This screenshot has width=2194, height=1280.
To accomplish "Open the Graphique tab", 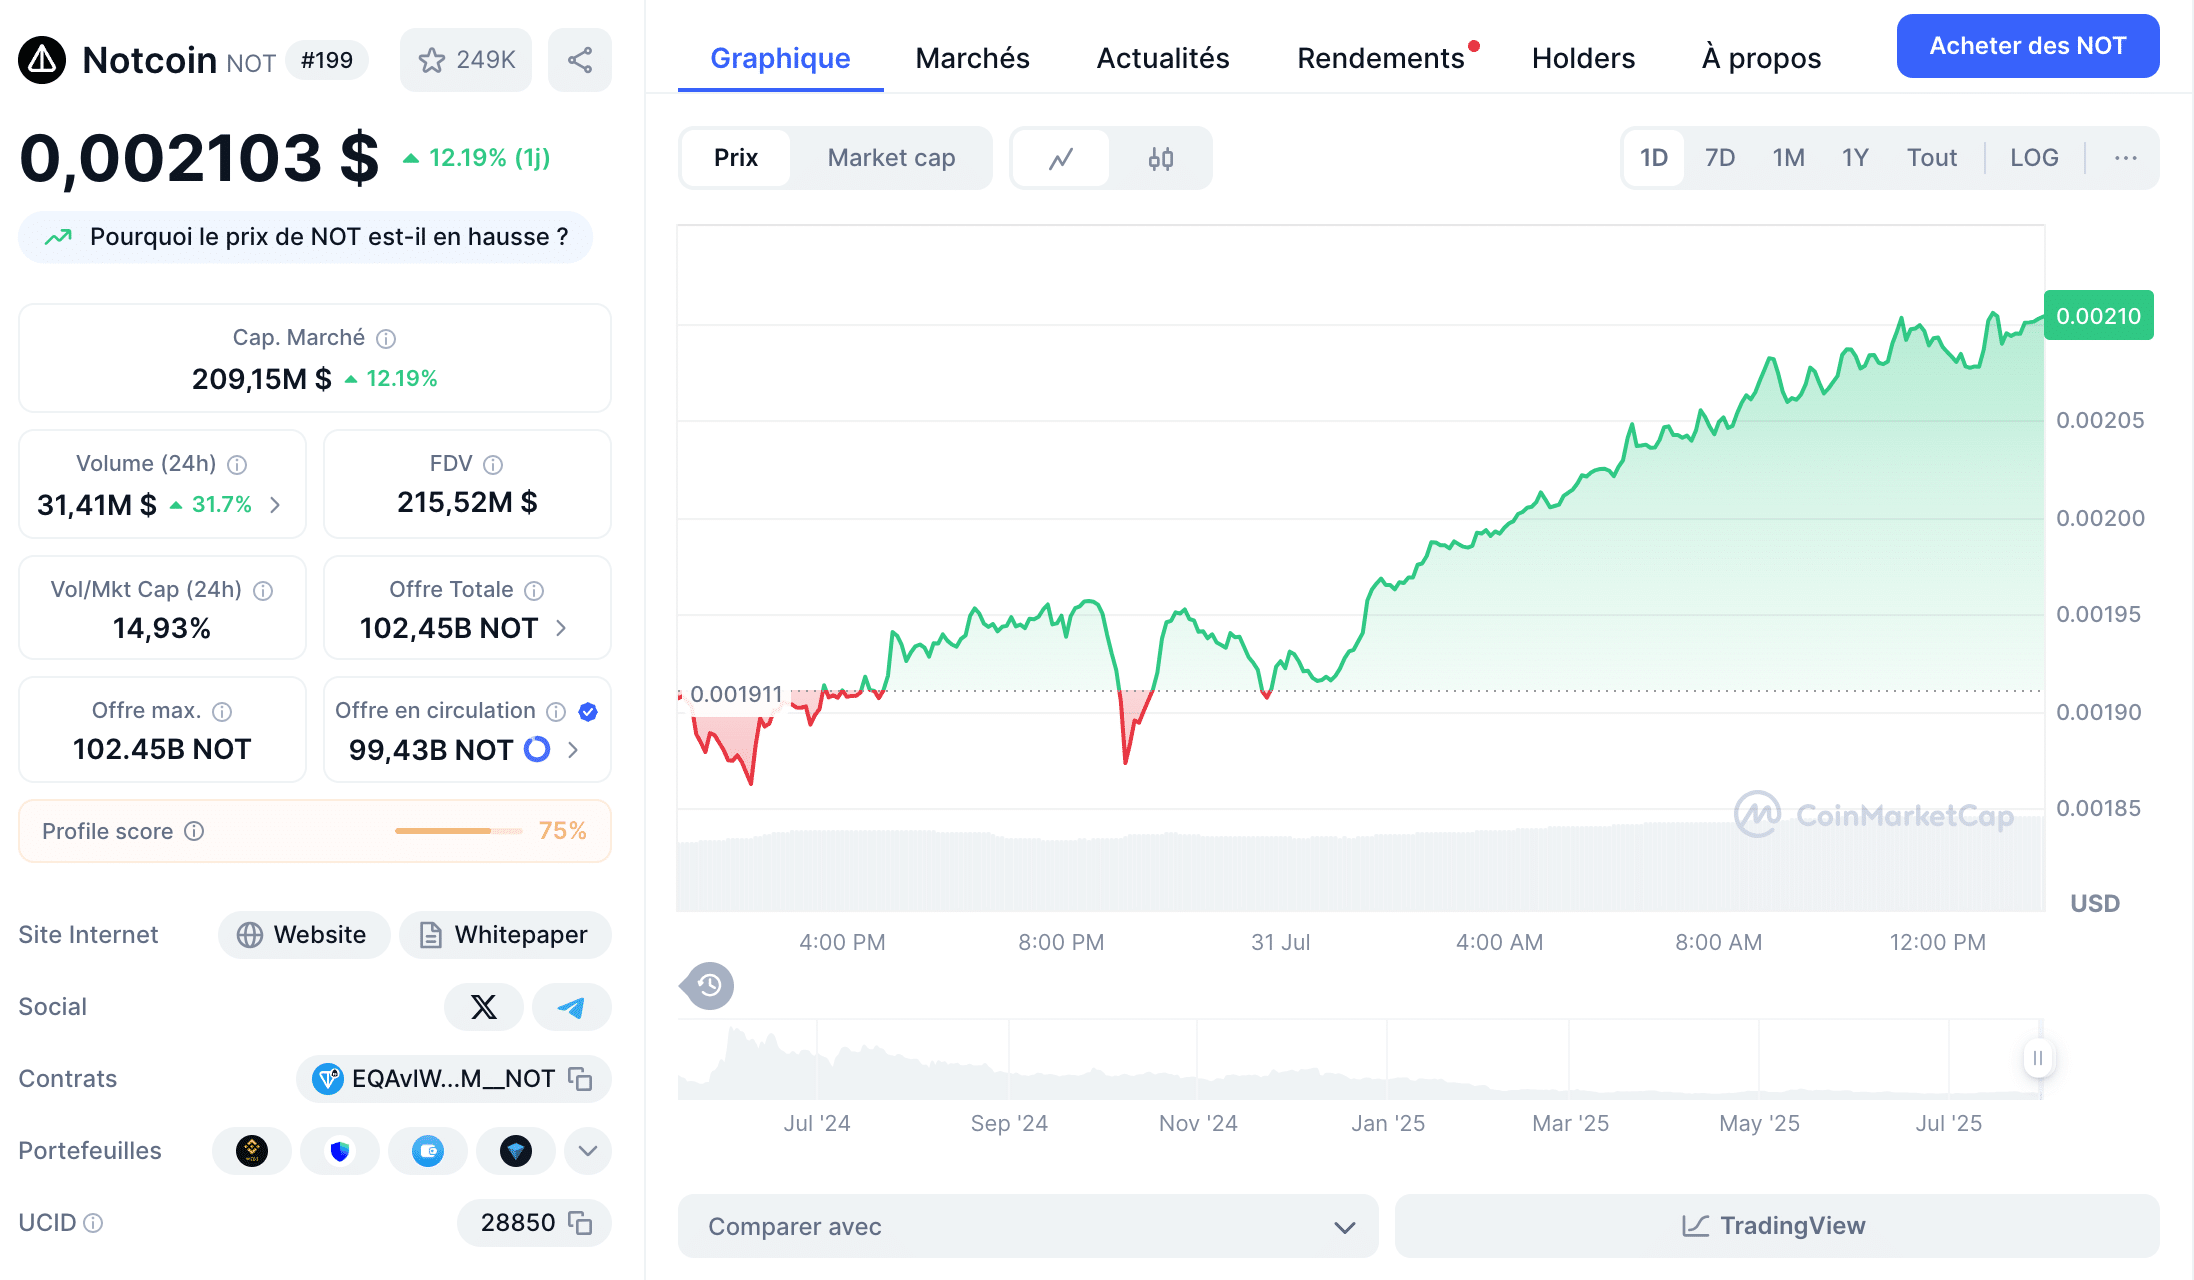I will (780, 58).
